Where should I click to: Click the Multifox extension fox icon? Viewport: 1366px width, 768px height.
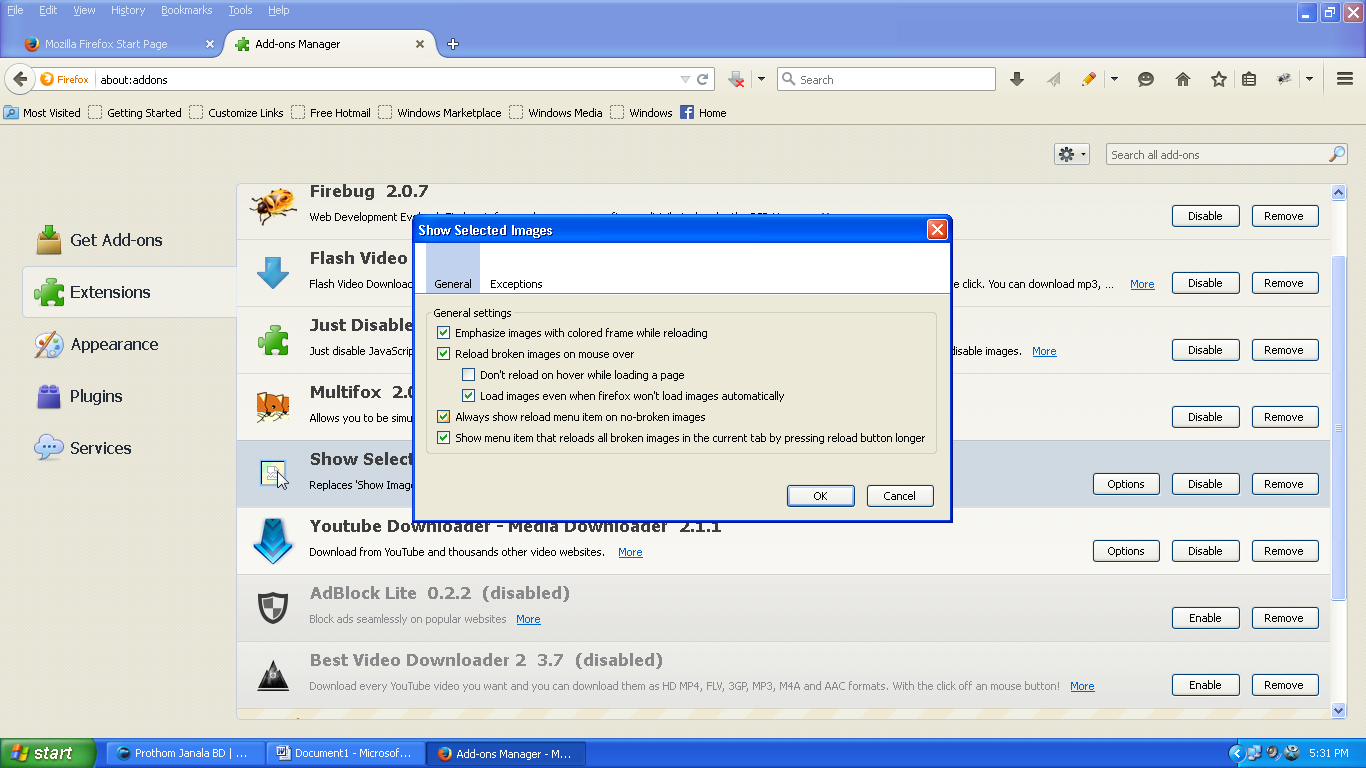[273, 406]
